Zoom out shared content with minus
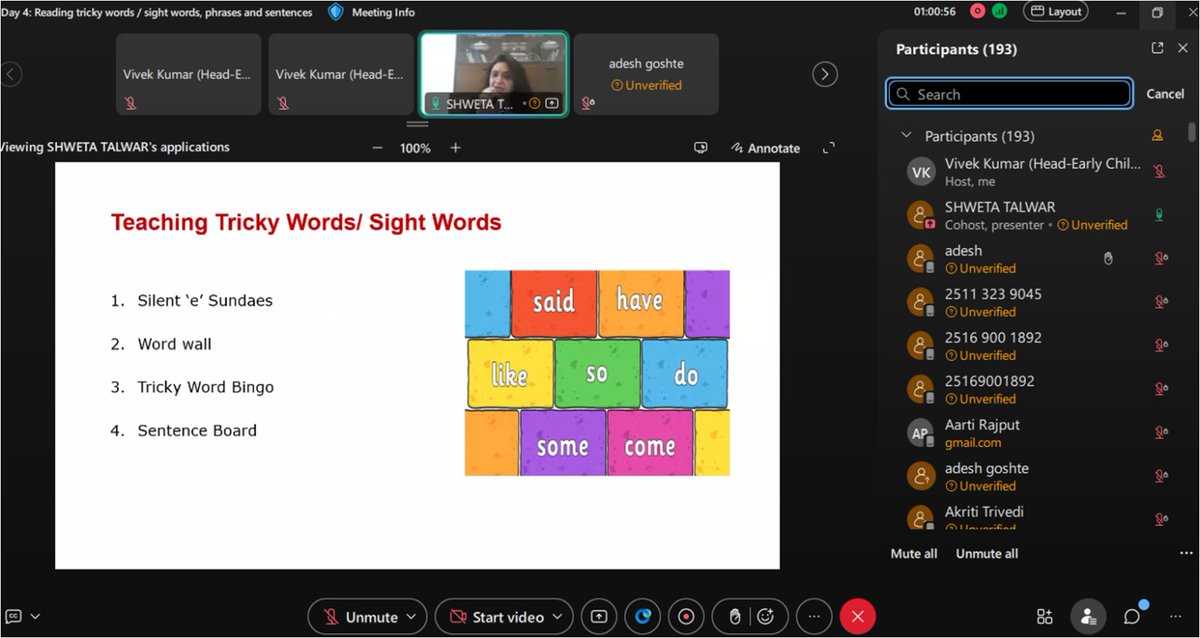The height and width of the screenshot is (638, 1200). tap(377, 148)
